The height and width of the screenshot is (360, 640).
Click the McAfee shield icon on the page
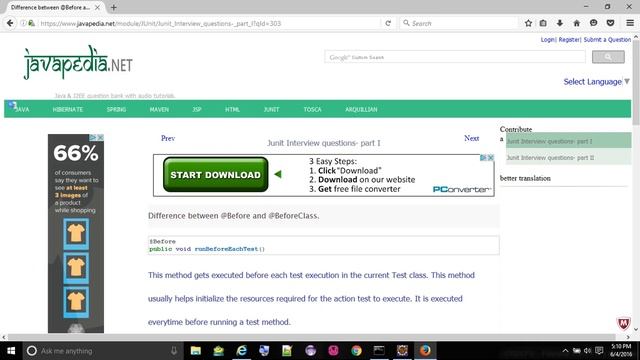click(x=623, y=324)
